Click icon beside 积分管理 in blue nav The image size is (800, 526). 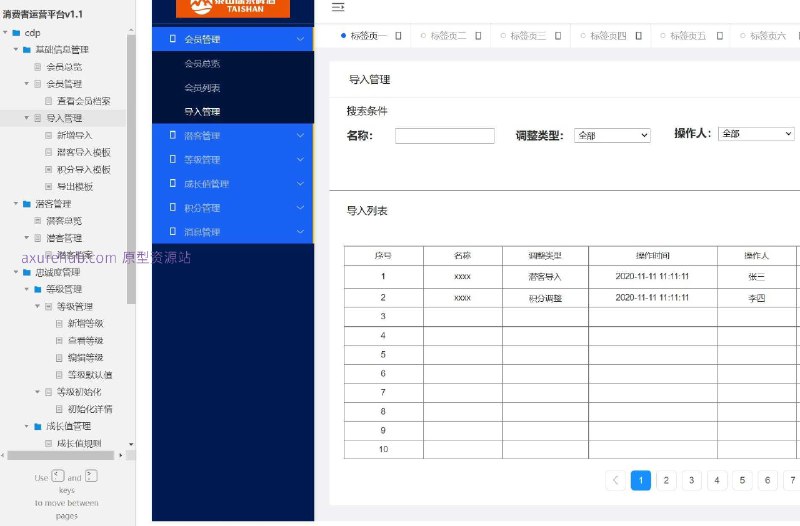pyautogui.click(x=172, y=207)
